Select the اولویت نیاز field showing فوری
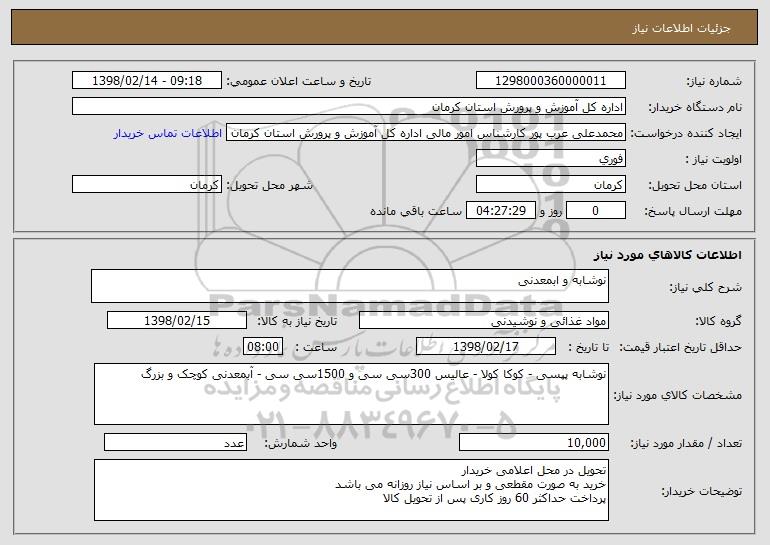The image size is (770, 545). click(x=550, y=159)
